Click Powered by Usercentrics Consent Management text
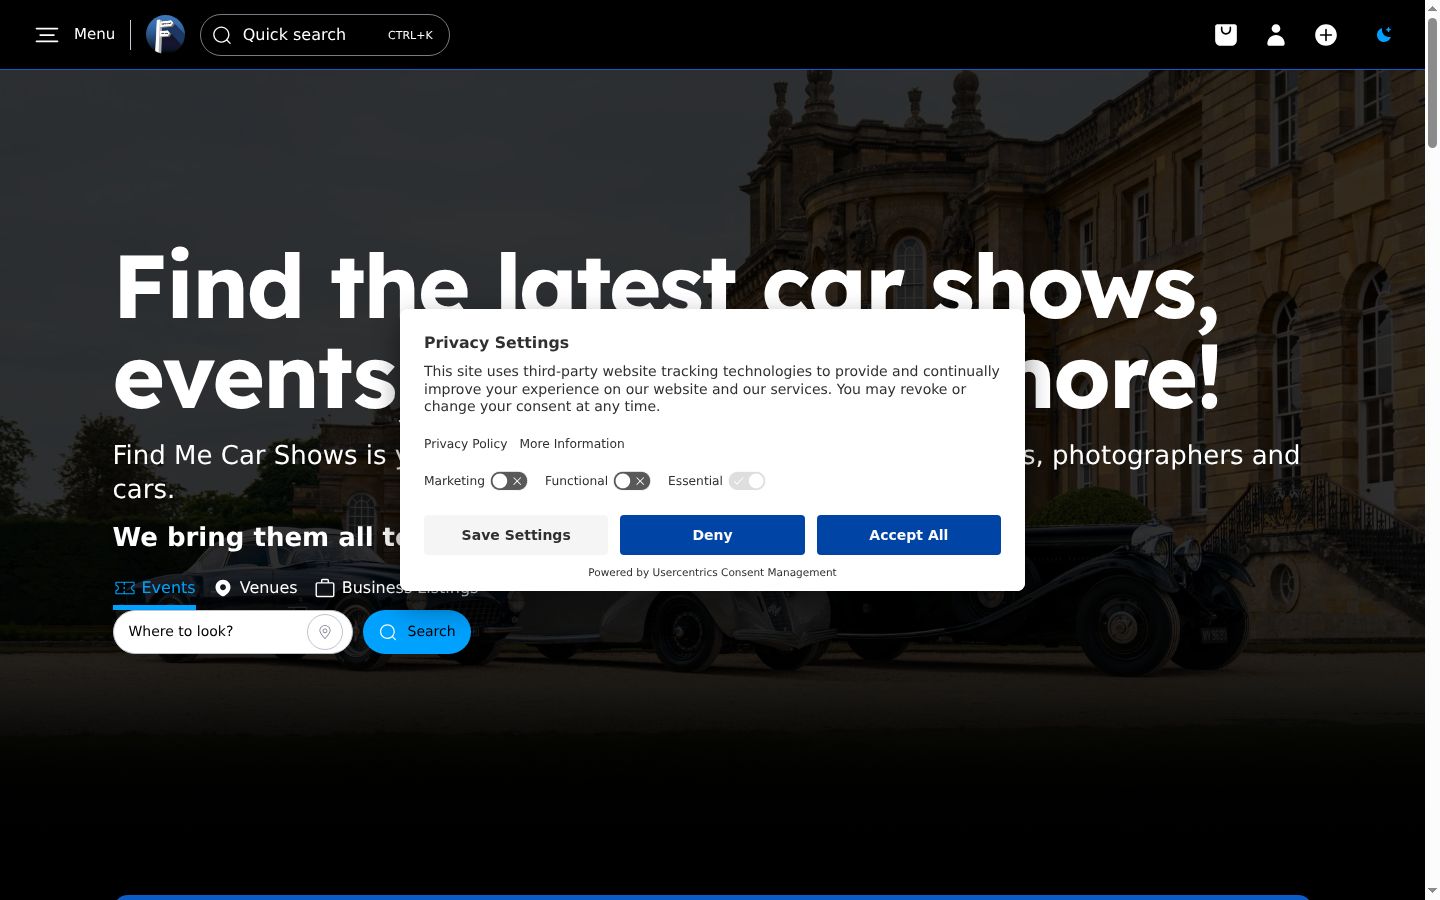 pos(712,573)
